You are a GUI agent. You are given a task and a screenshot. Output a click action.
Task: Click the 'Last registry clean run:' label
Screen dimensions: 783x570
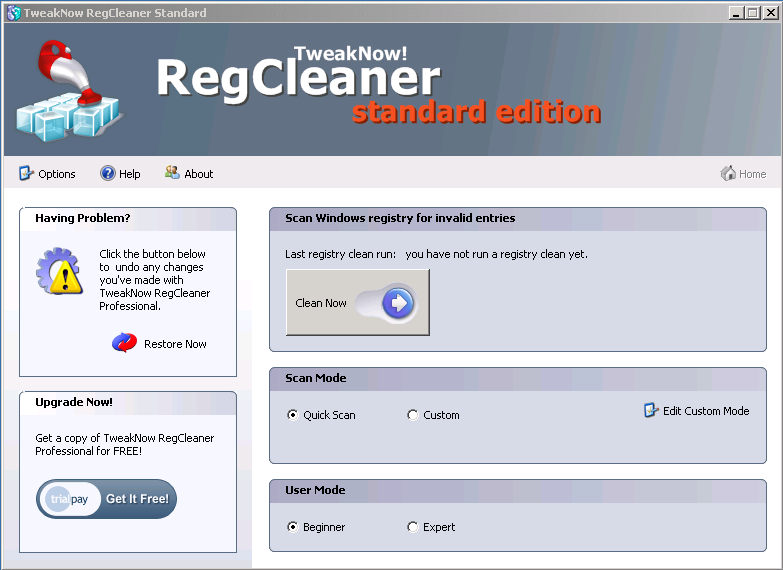[341, 254]
